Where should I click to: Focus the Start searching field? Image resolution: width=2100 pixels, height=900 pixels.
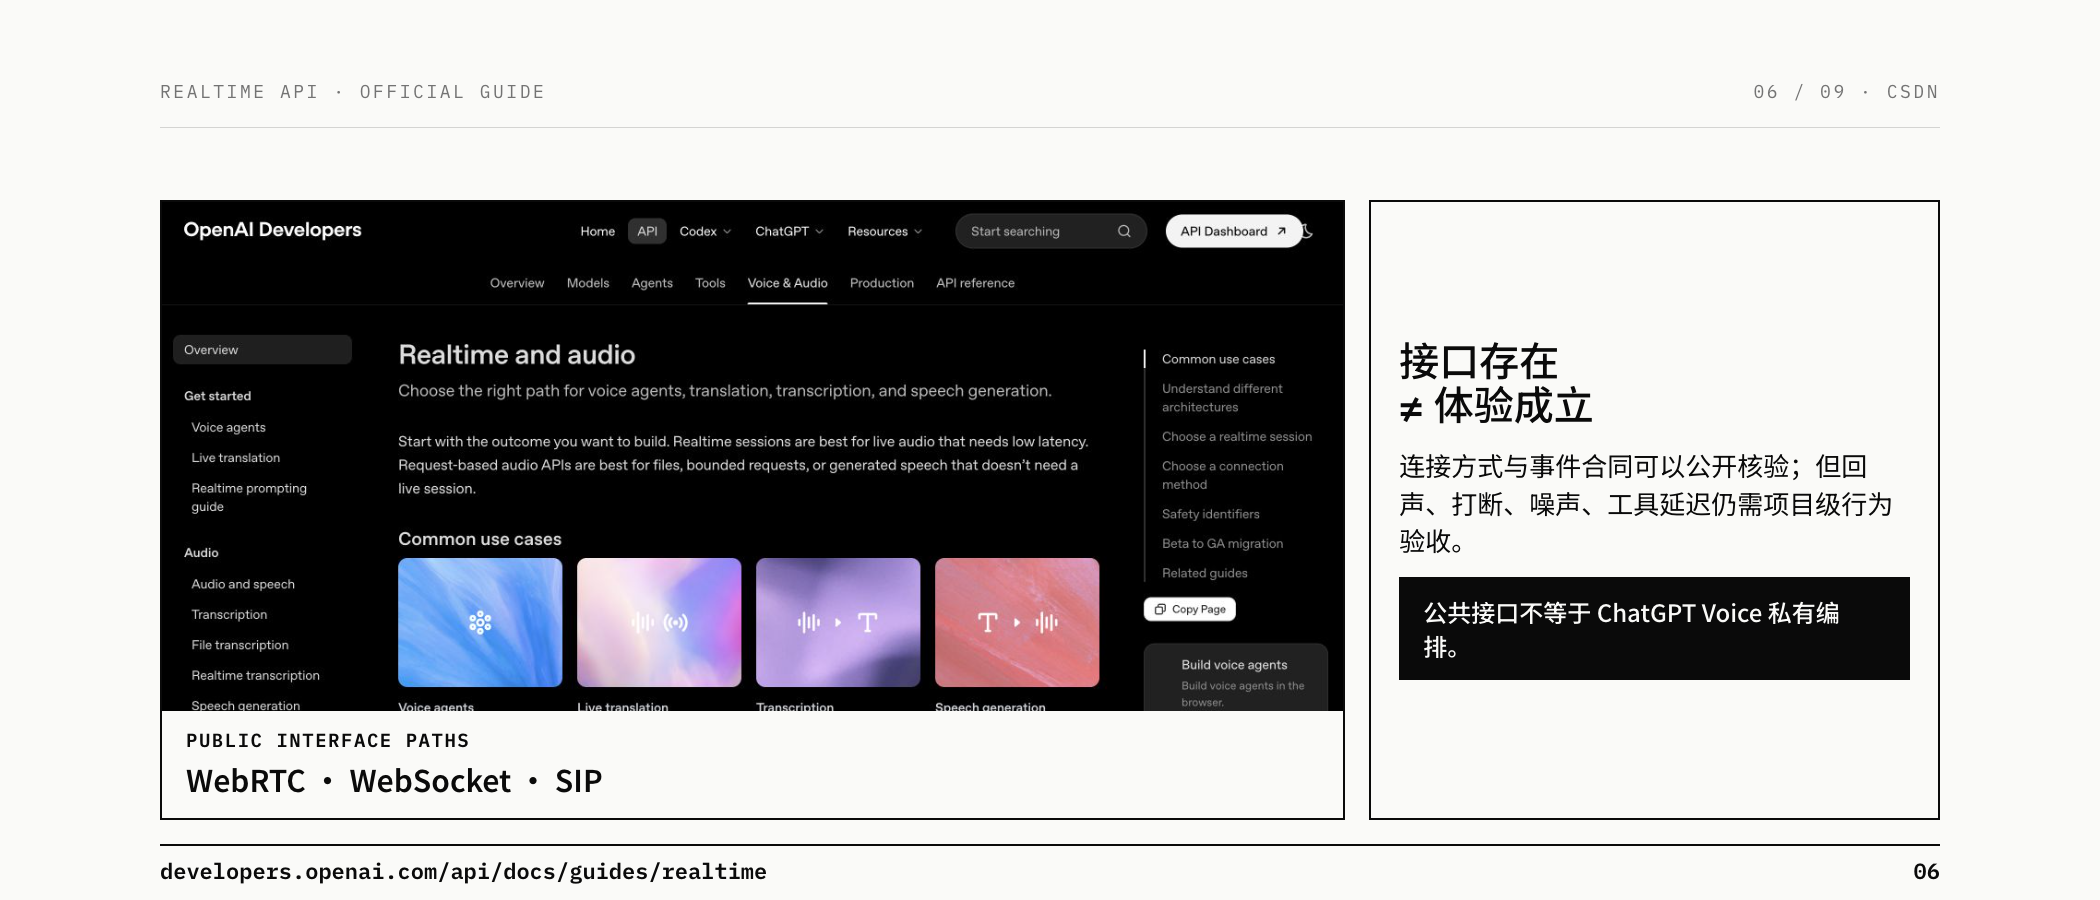(1051, 231)
